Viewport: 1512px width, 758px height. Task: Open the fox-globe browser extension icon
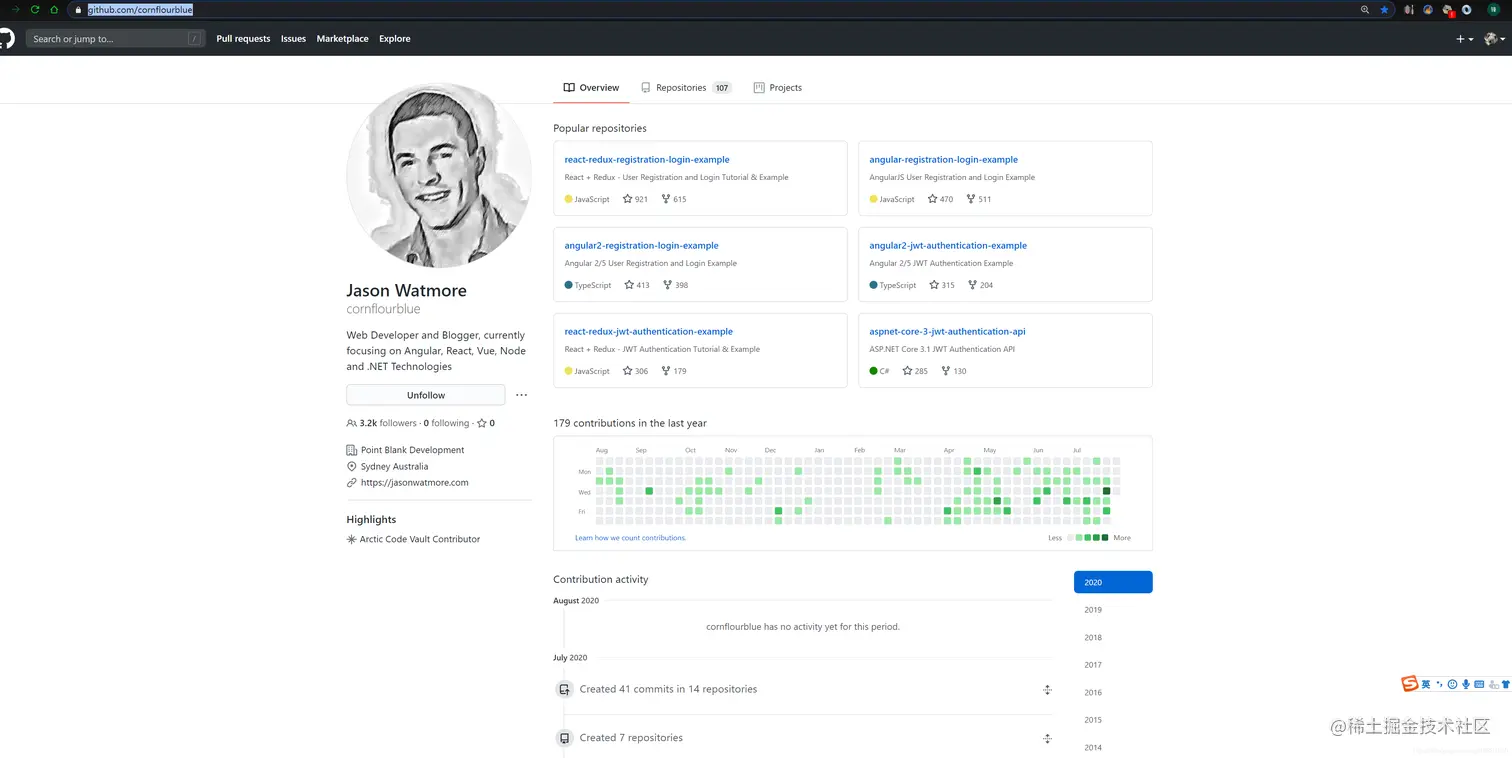(1428, 9)
